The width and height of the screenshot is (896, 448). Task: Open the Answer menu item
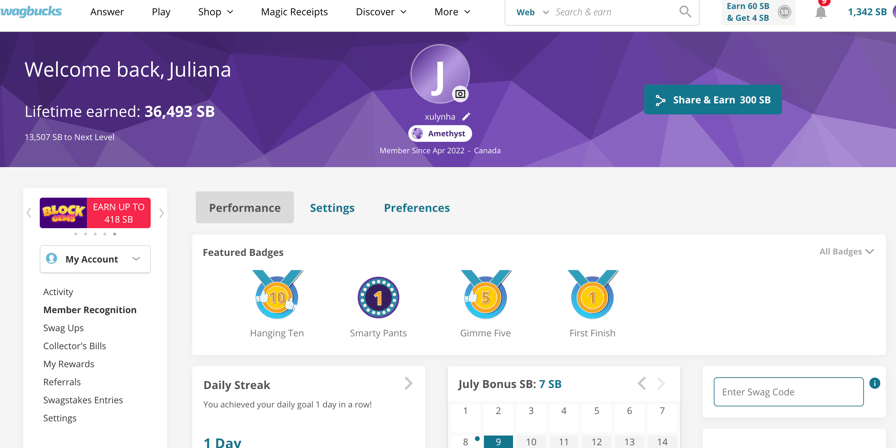click(107, 12)
